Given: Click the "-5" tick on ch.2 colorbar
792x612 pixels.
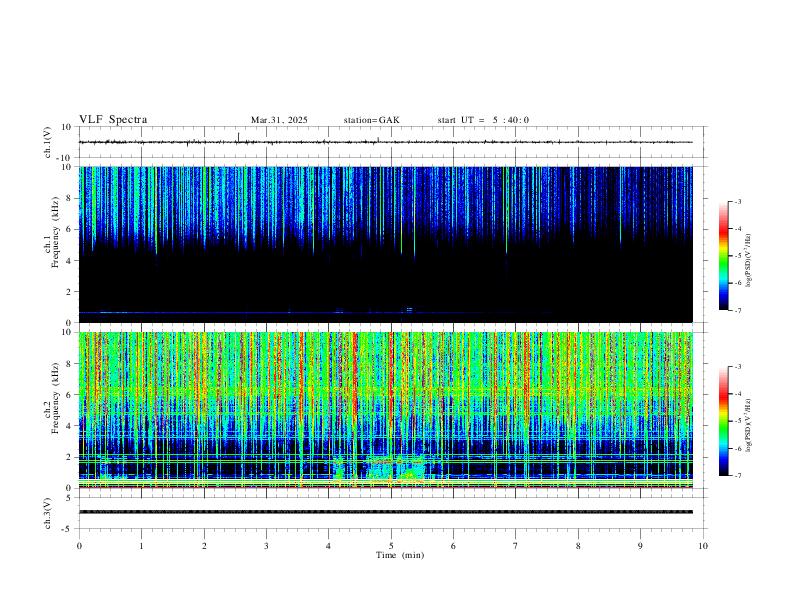Looking at the screenshot, I should 738,421.
